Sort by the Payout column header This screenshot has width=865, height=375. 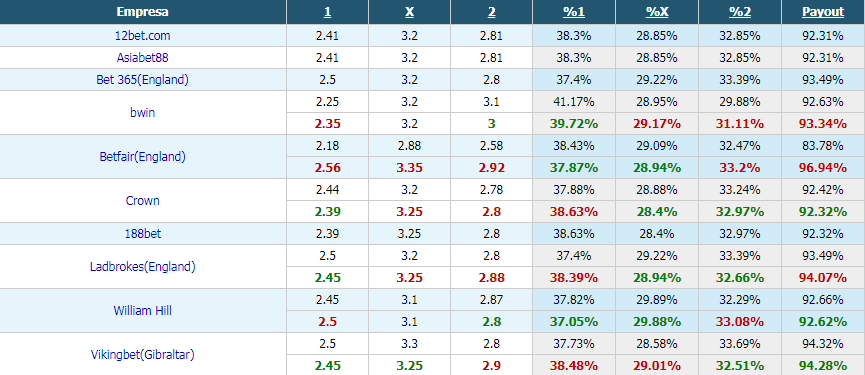823,12
